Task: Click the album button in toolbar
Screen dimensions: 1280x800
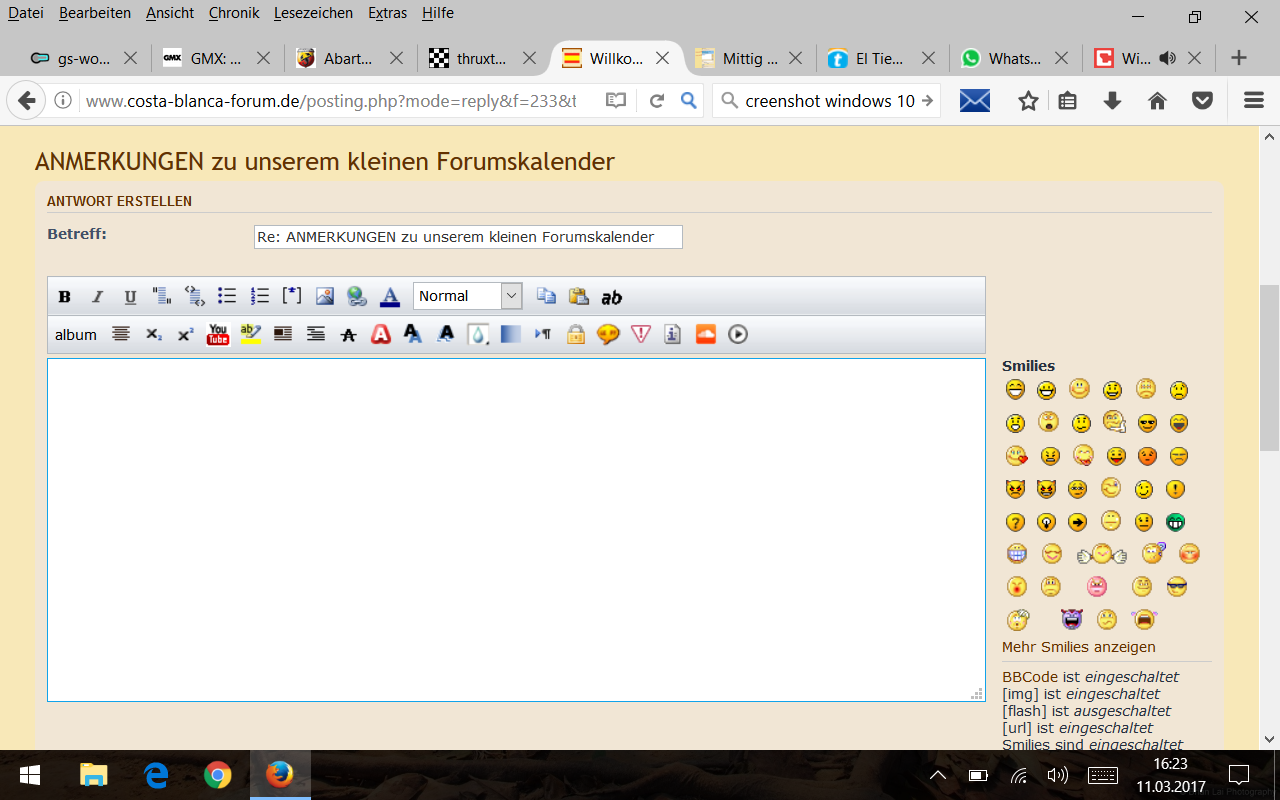Action: pos(76,334)
